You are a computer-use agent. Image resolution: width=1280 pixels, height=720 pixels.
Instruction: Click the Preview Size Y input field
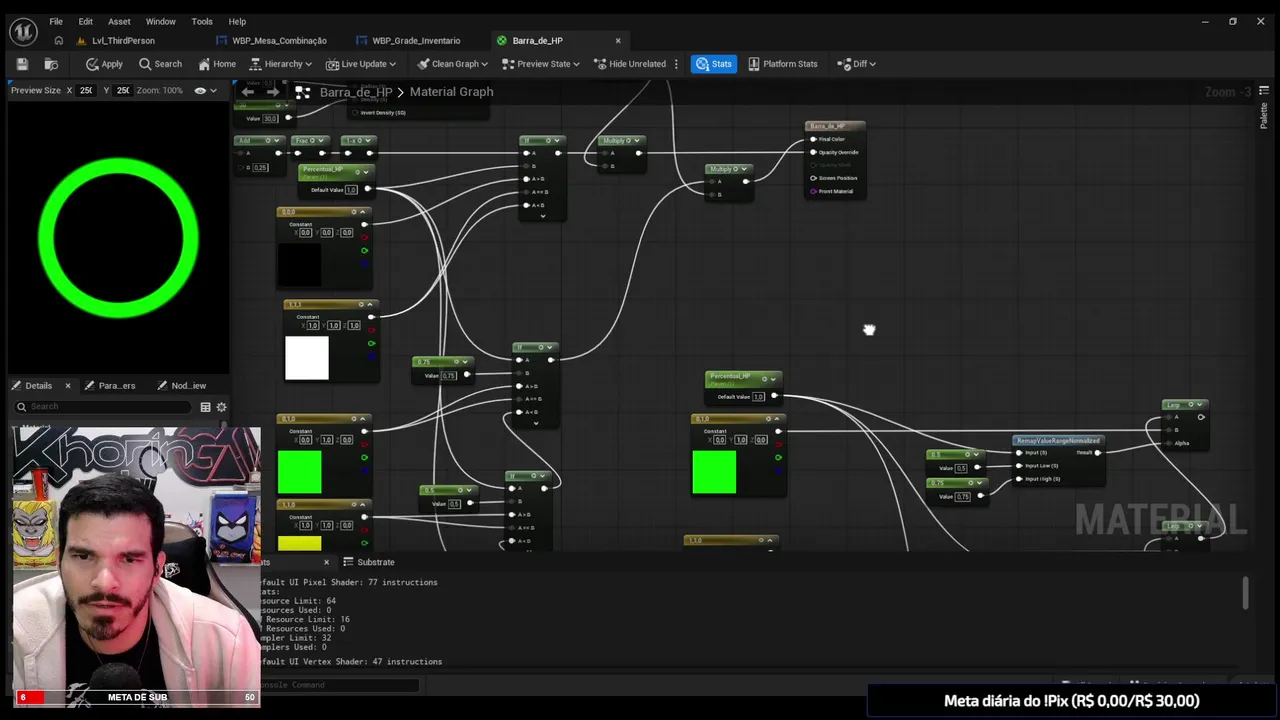coord(123,90)
